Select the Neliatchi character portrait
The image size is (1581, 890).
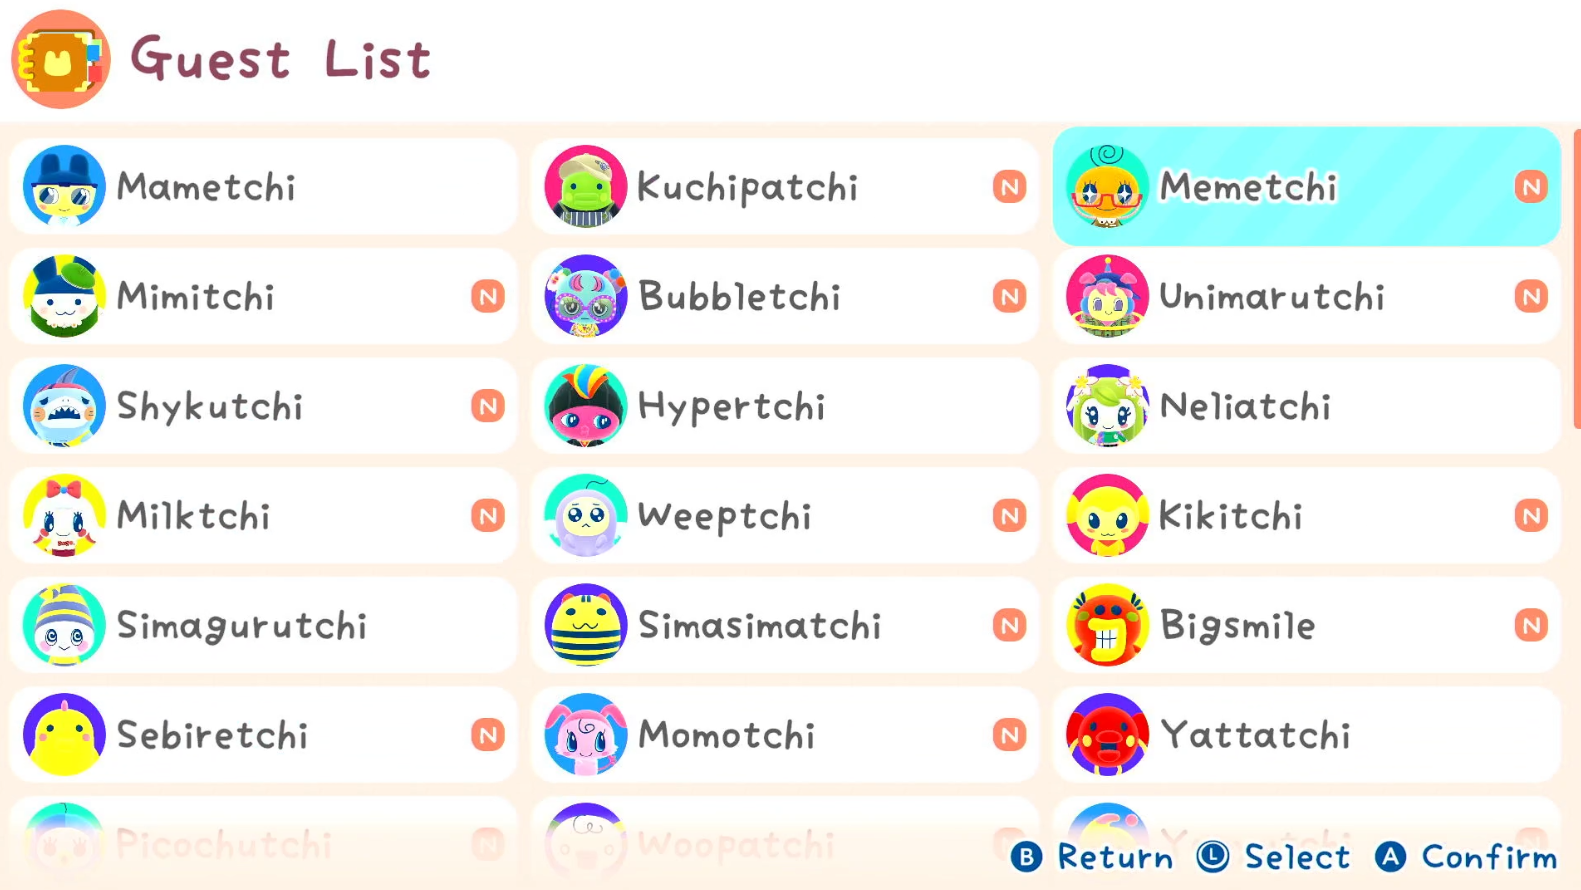(1107, 406)
